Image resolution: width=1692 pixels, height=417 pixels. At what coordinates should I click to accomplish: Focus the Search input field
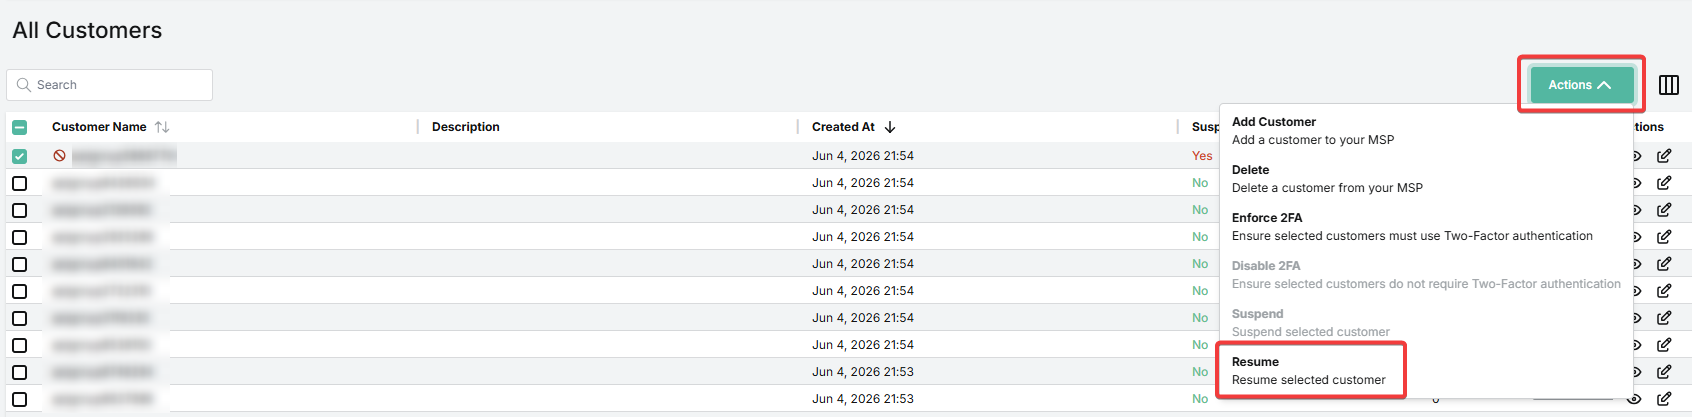pyautogui.click(x=110, y=85)
